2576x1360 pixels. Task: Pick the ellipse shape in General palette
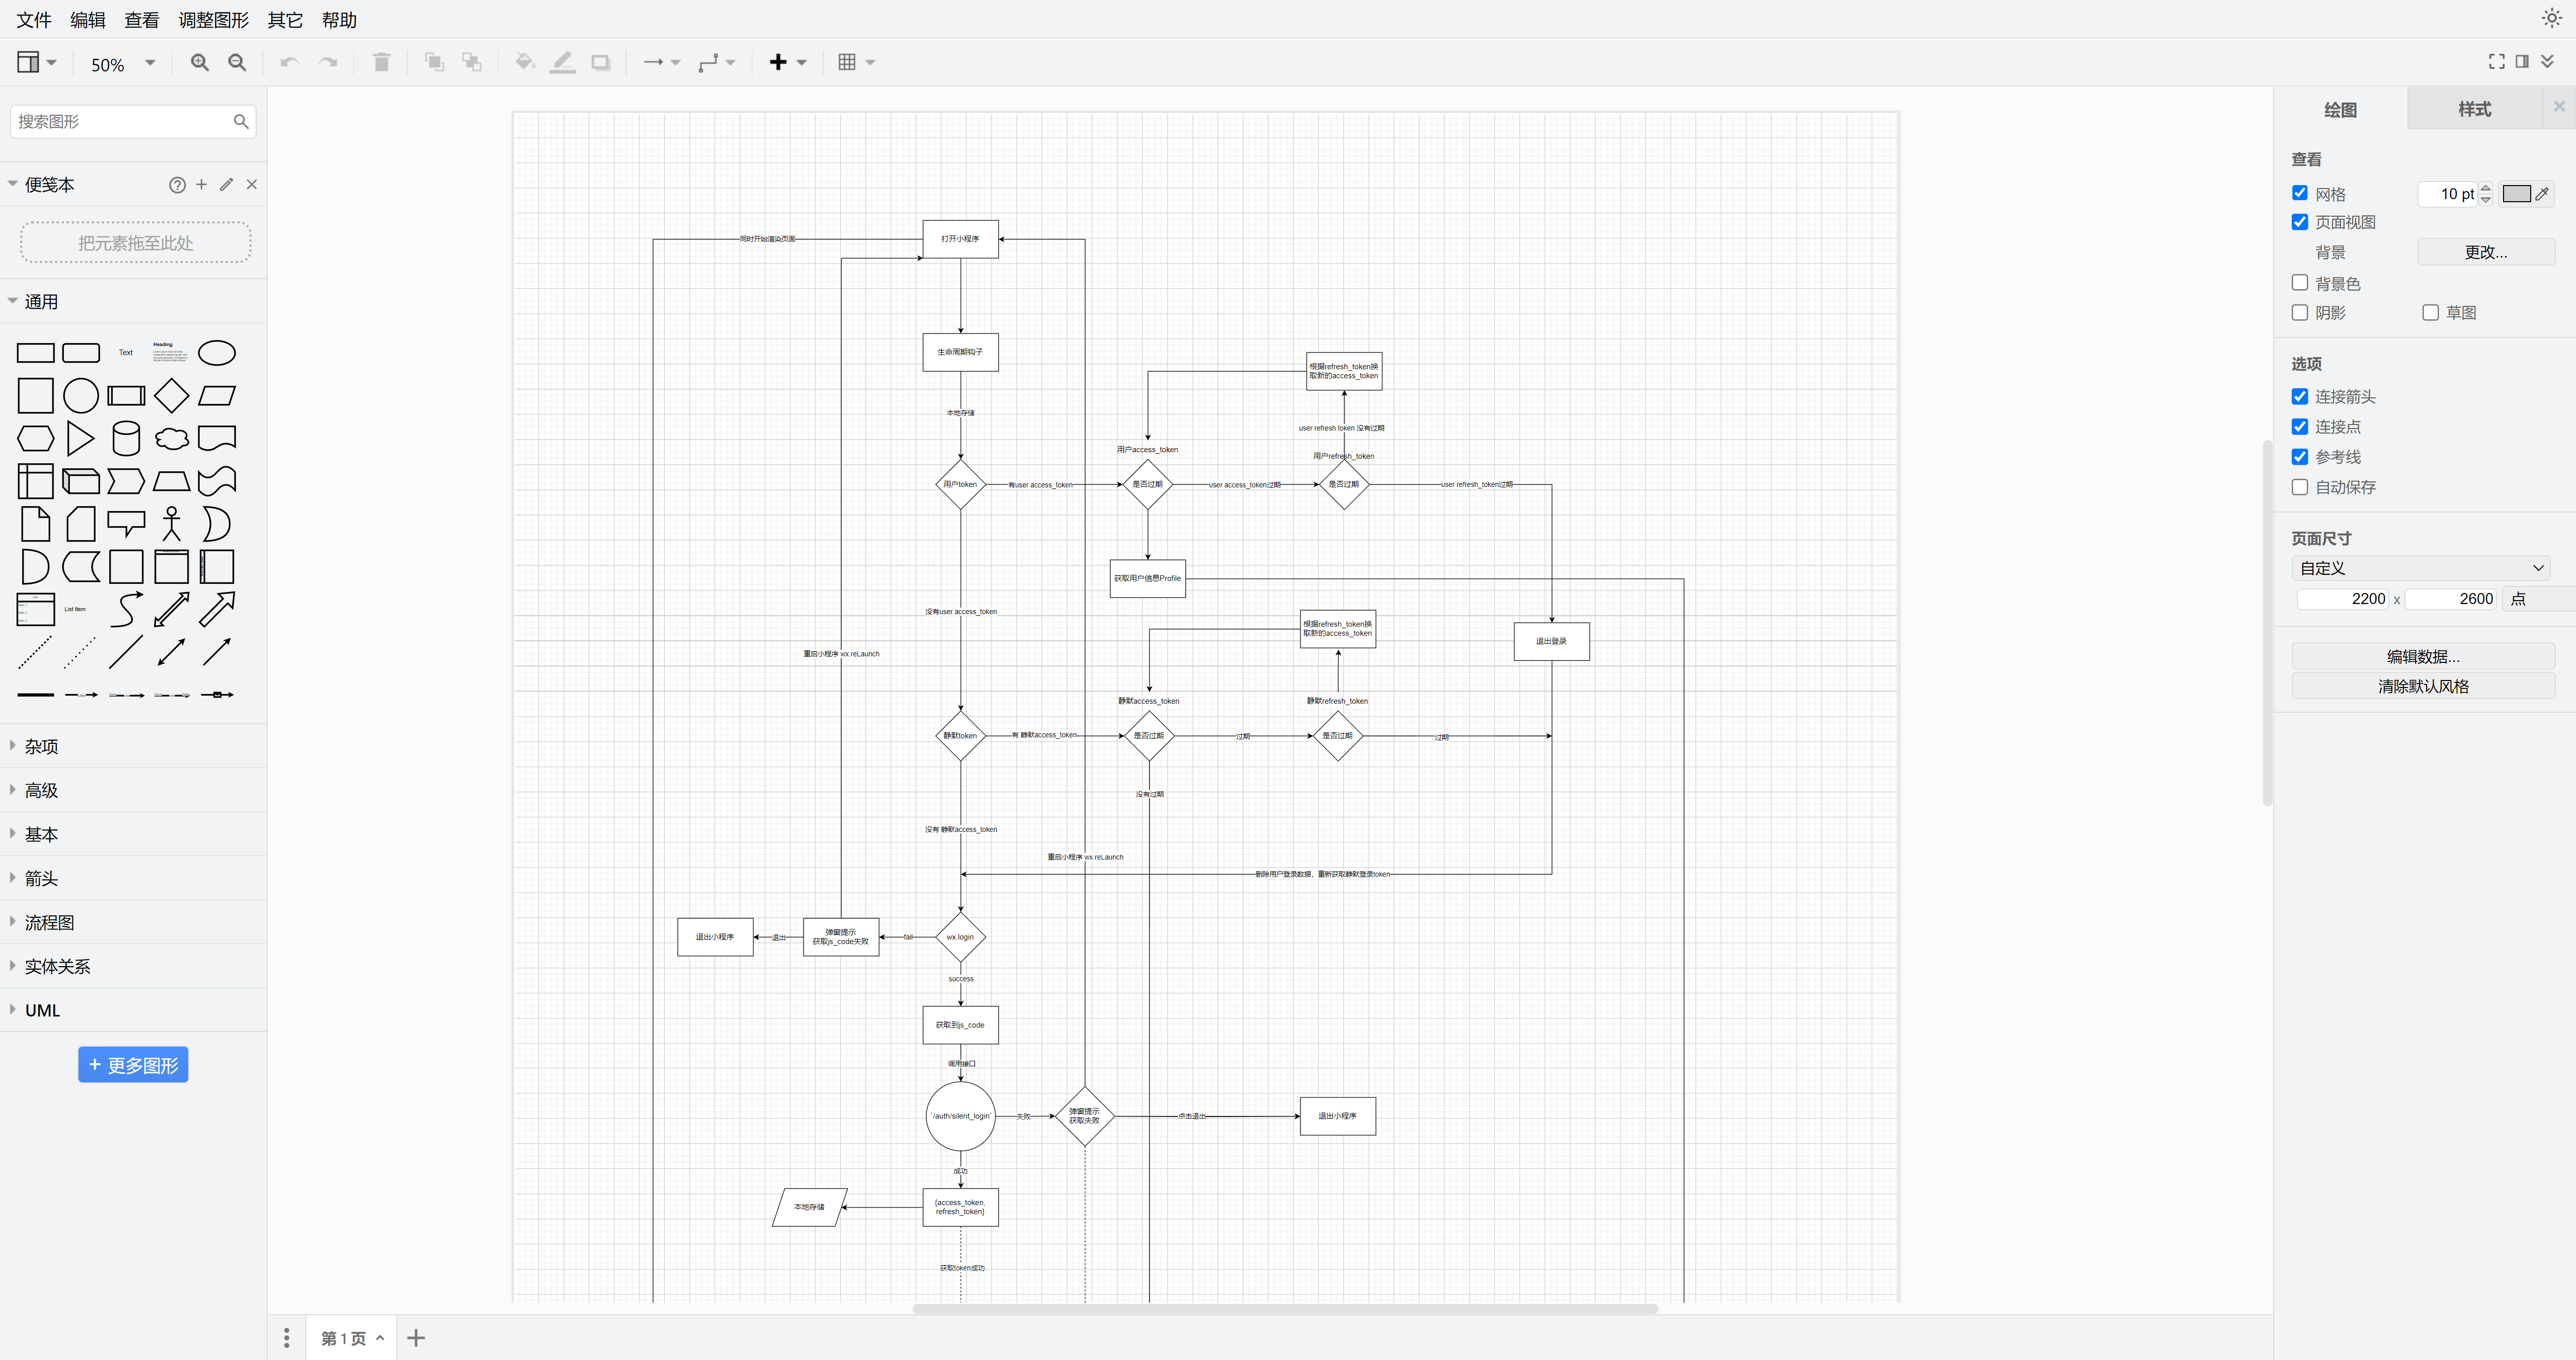(217, 353)
